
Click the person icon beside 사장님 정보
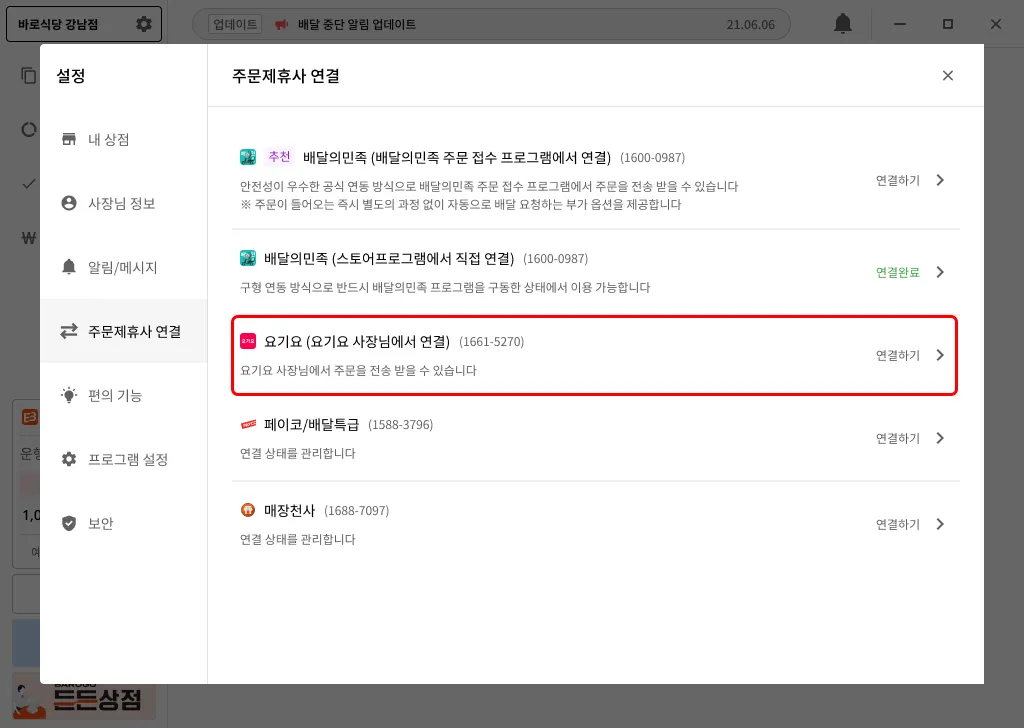pyautogui.click(x=69, y=203)
